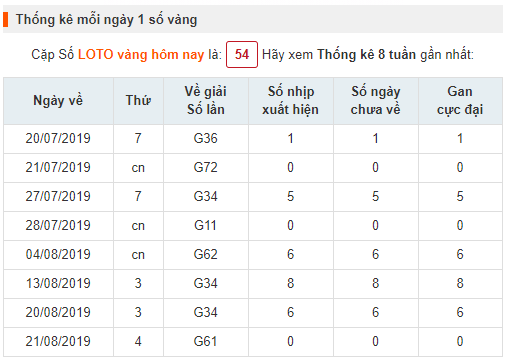Image resolution: width=505 pixels, height=362 pixels.
Task: Select the date cell 20/08/2019
Action: 58,312
